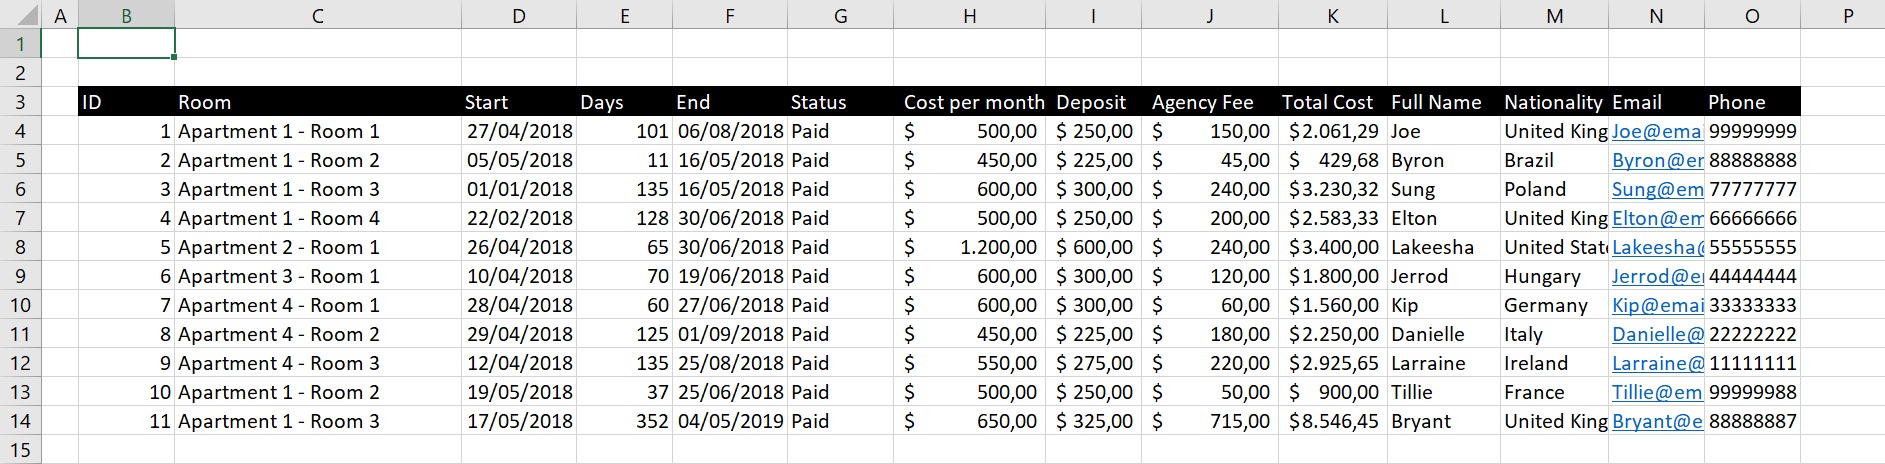Image resolution: width=1885 pixels, height=464 pixels.
Task: Open Sung's email link
Action: pyautogui.click(x=1657, y=189)
